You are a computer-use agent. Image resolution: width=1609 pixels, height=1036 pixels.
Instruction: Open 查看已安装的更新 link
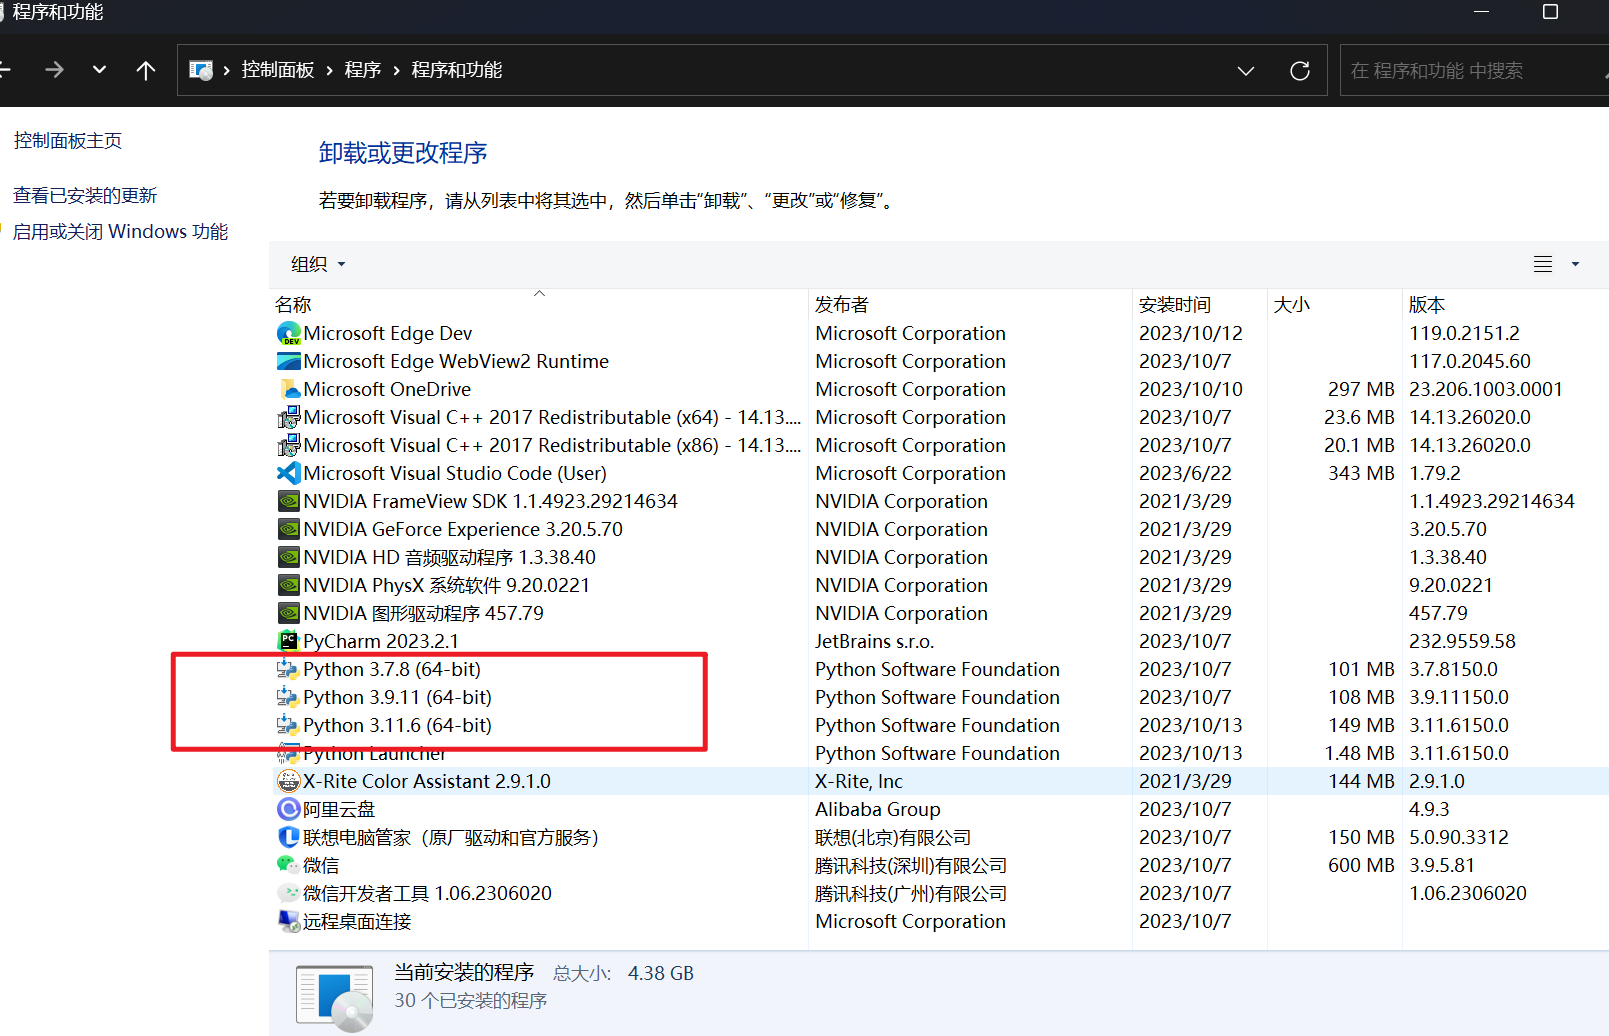[85, 196]
